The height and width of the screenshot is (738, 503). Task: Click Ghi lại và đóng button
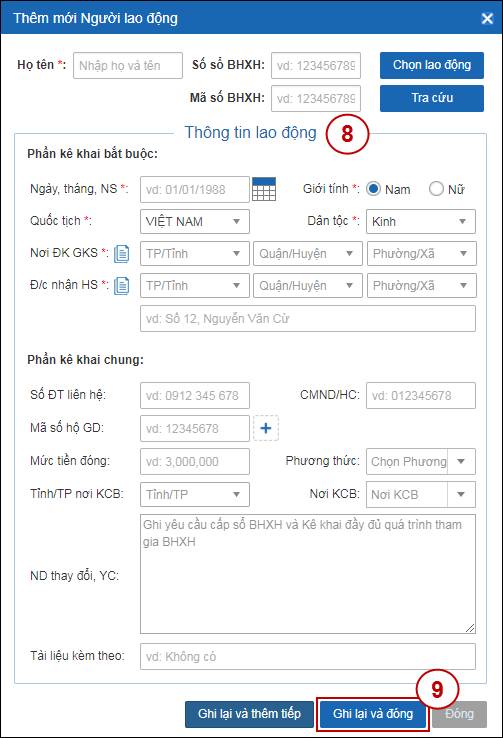[373, 714]
